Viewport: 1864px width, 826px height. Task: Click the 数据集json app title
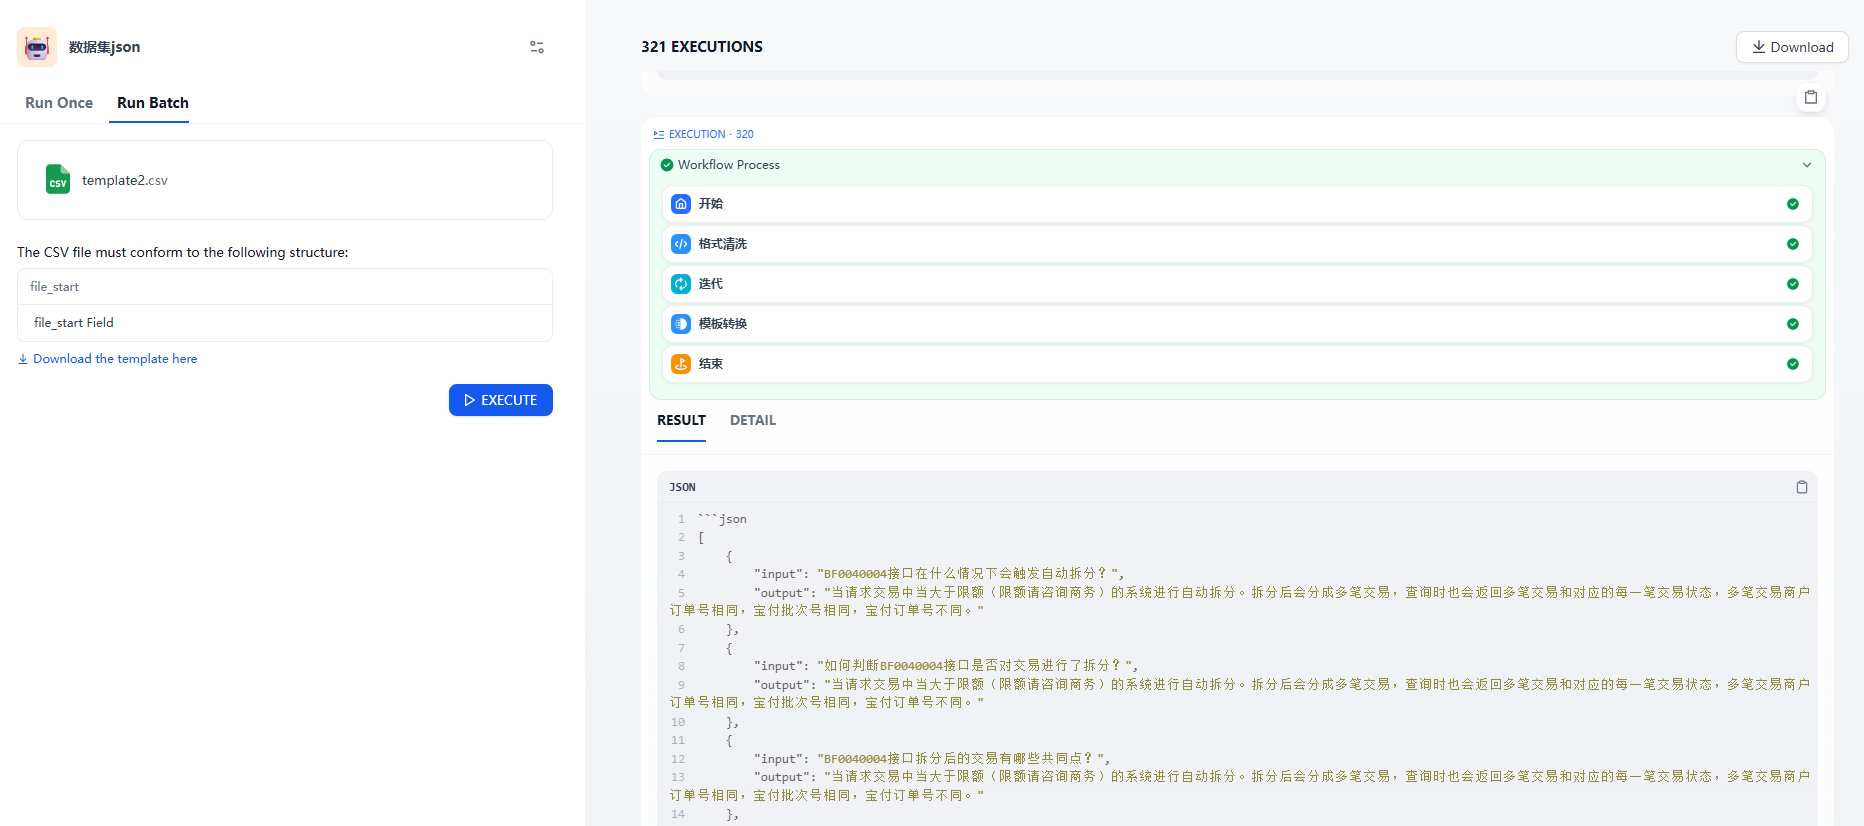click(x=104, y=47)
